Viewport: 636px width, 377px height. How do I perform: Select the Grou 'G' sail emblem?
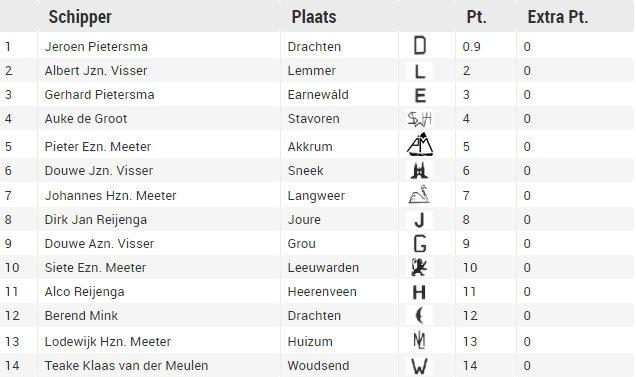pos(420,243)
